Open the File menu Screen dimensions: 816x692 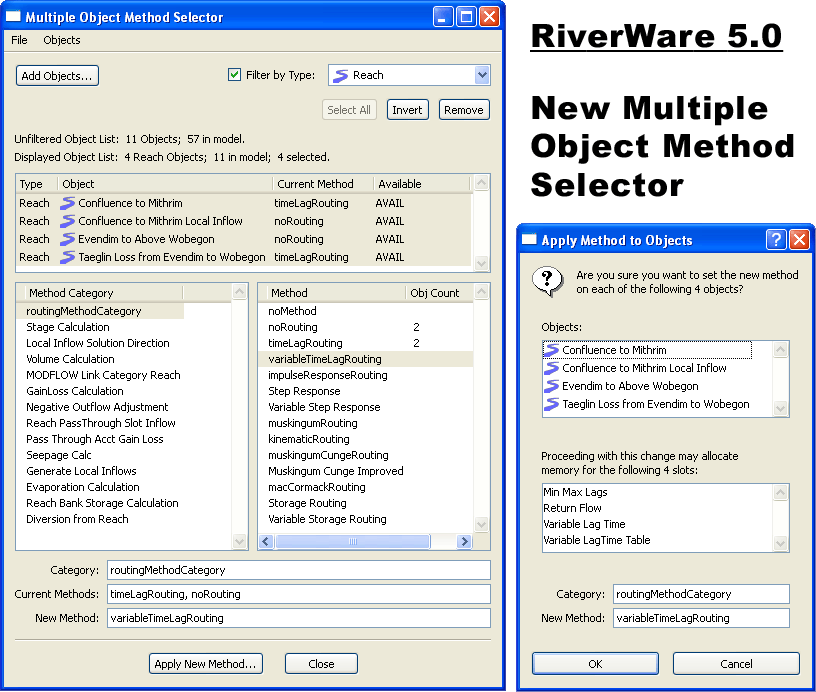tap(19, 40)
